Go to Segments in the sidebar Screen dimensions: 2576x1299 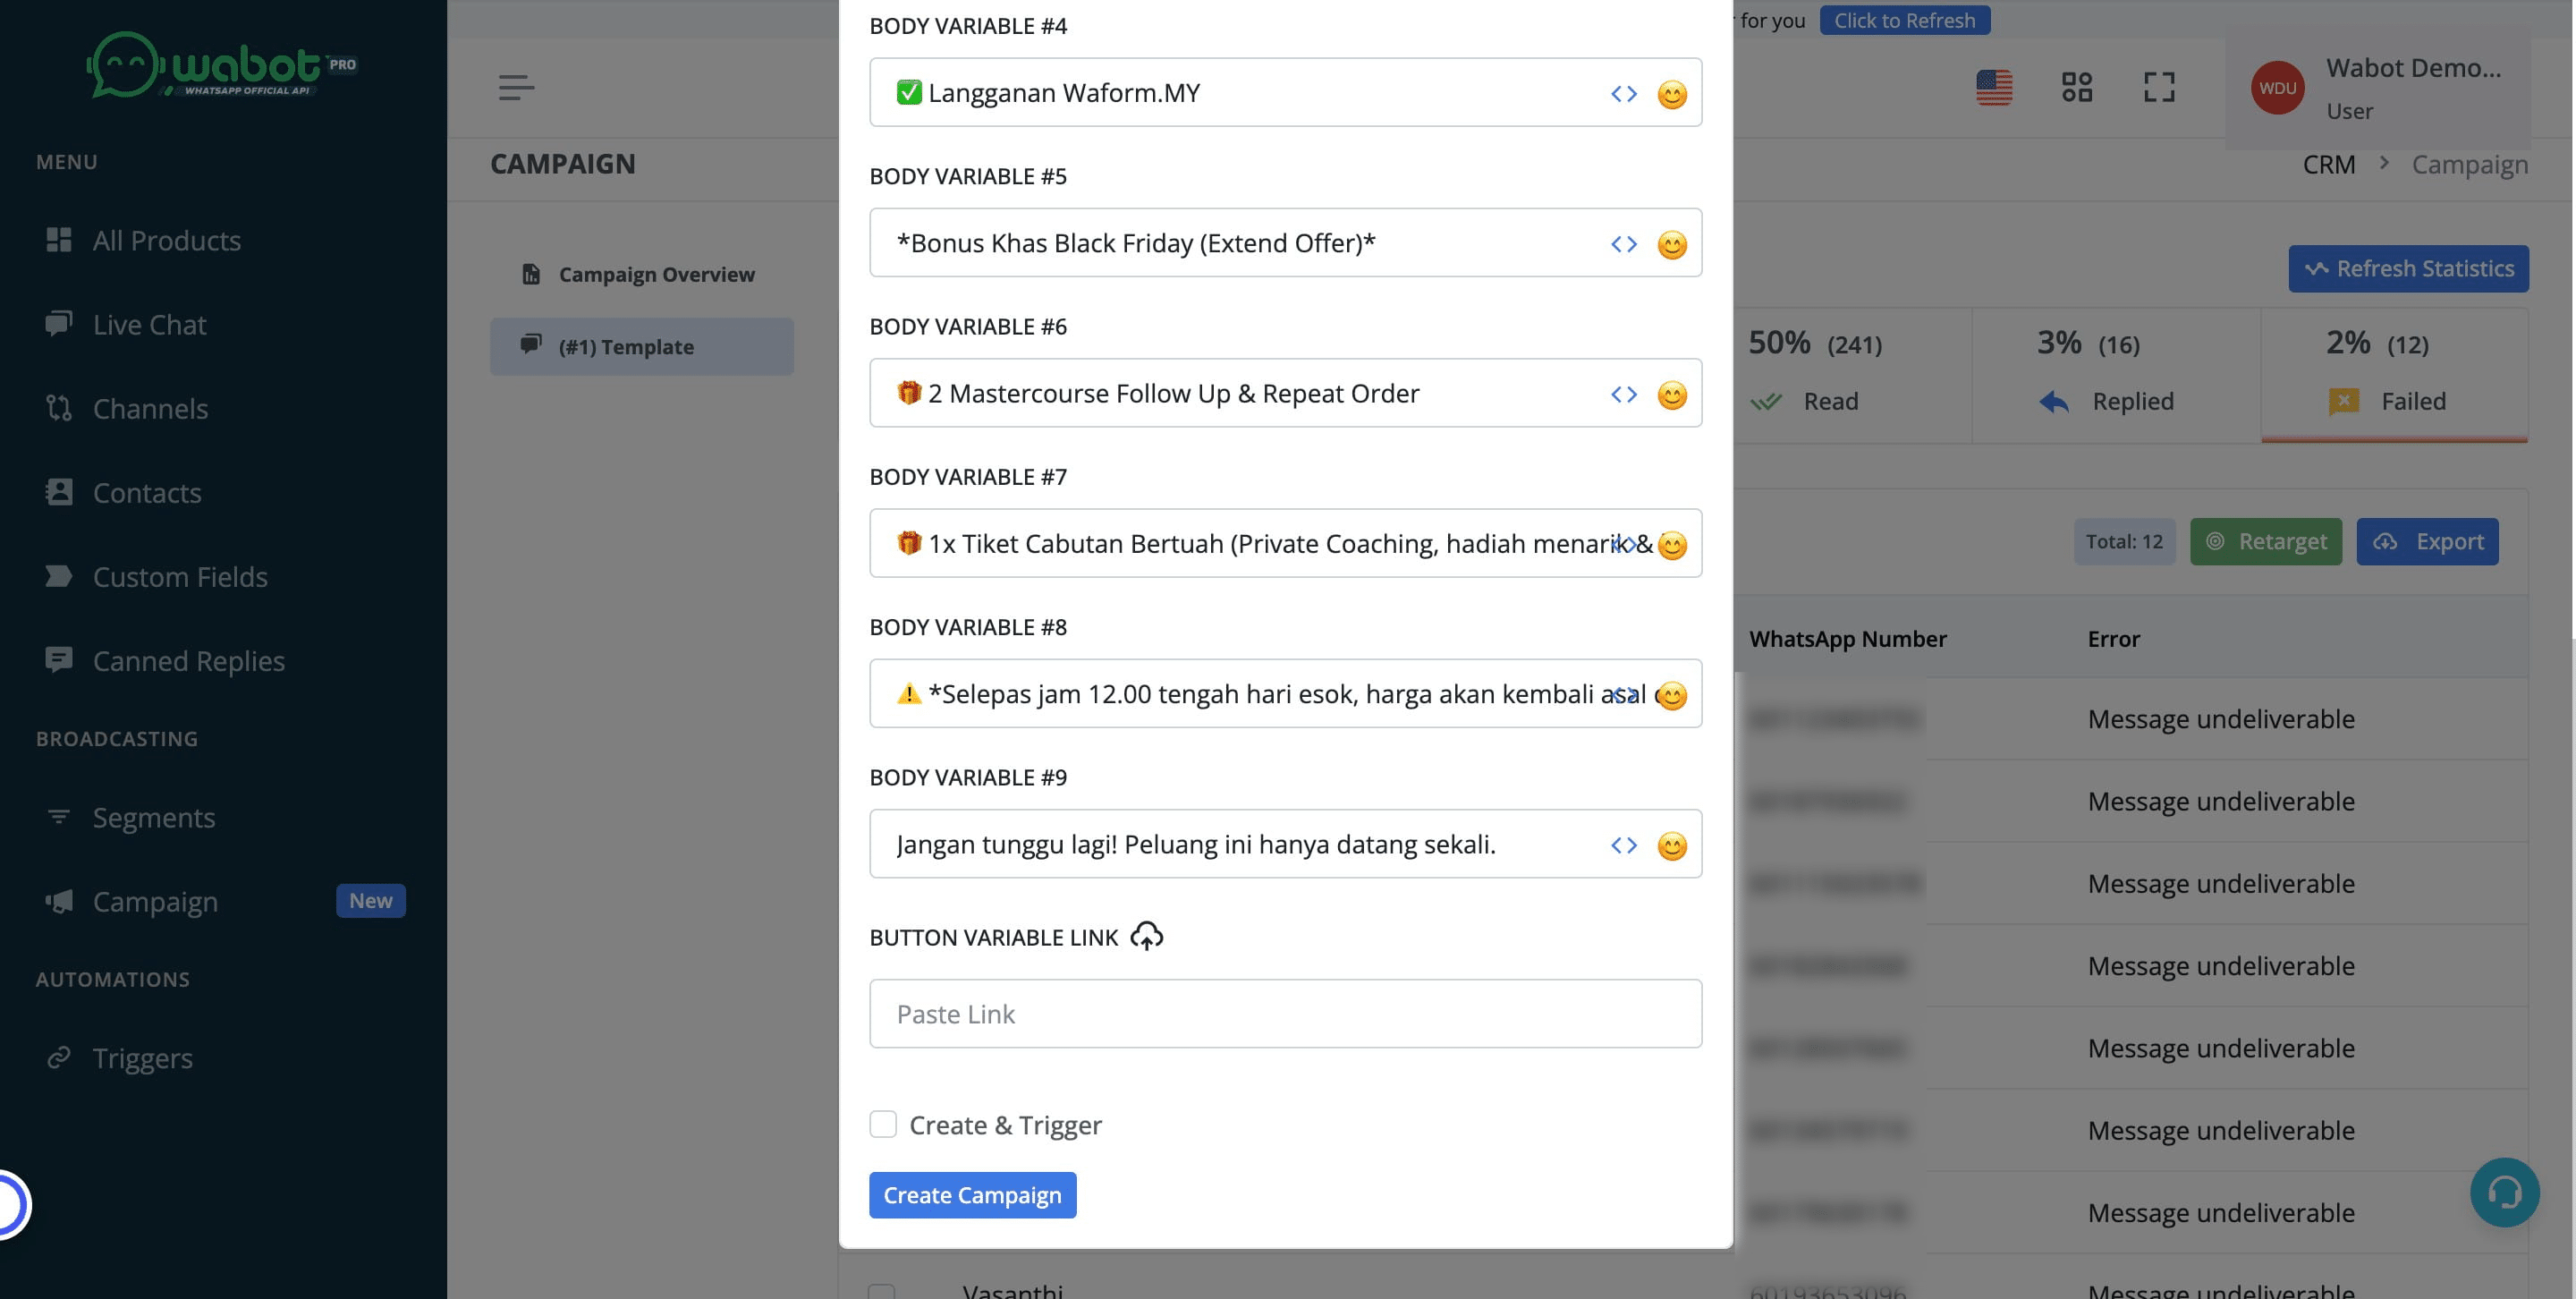[x=154, y=817]
